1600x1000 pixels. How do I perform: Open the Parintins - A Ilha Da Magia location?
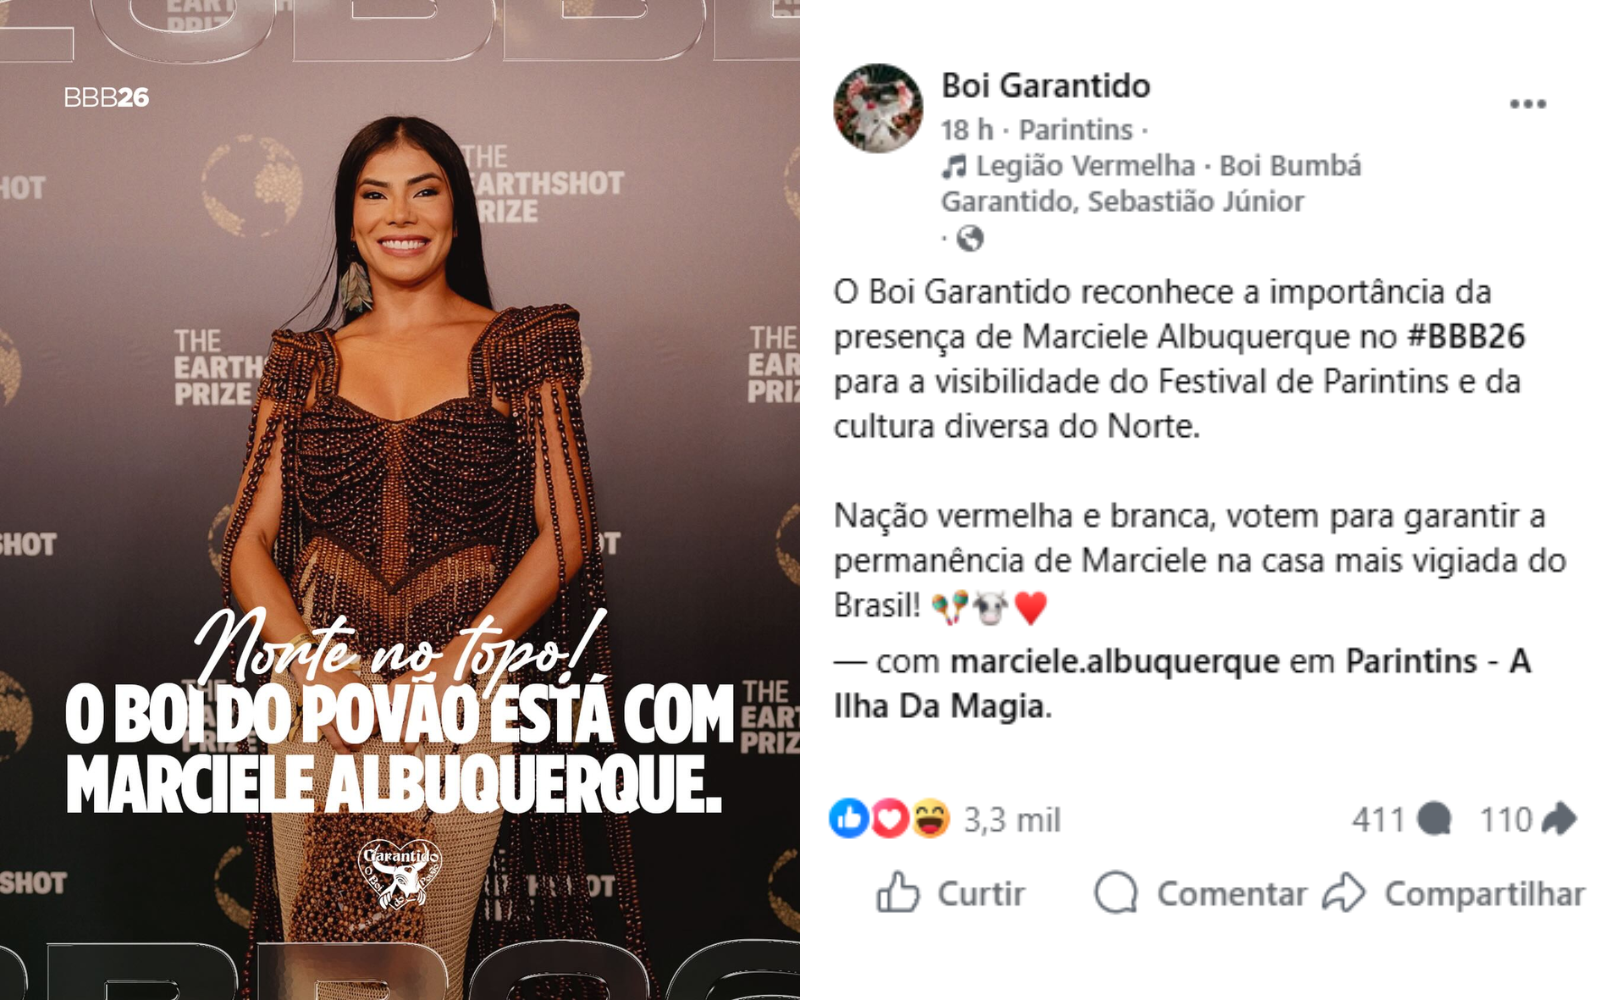point(1182,683)
